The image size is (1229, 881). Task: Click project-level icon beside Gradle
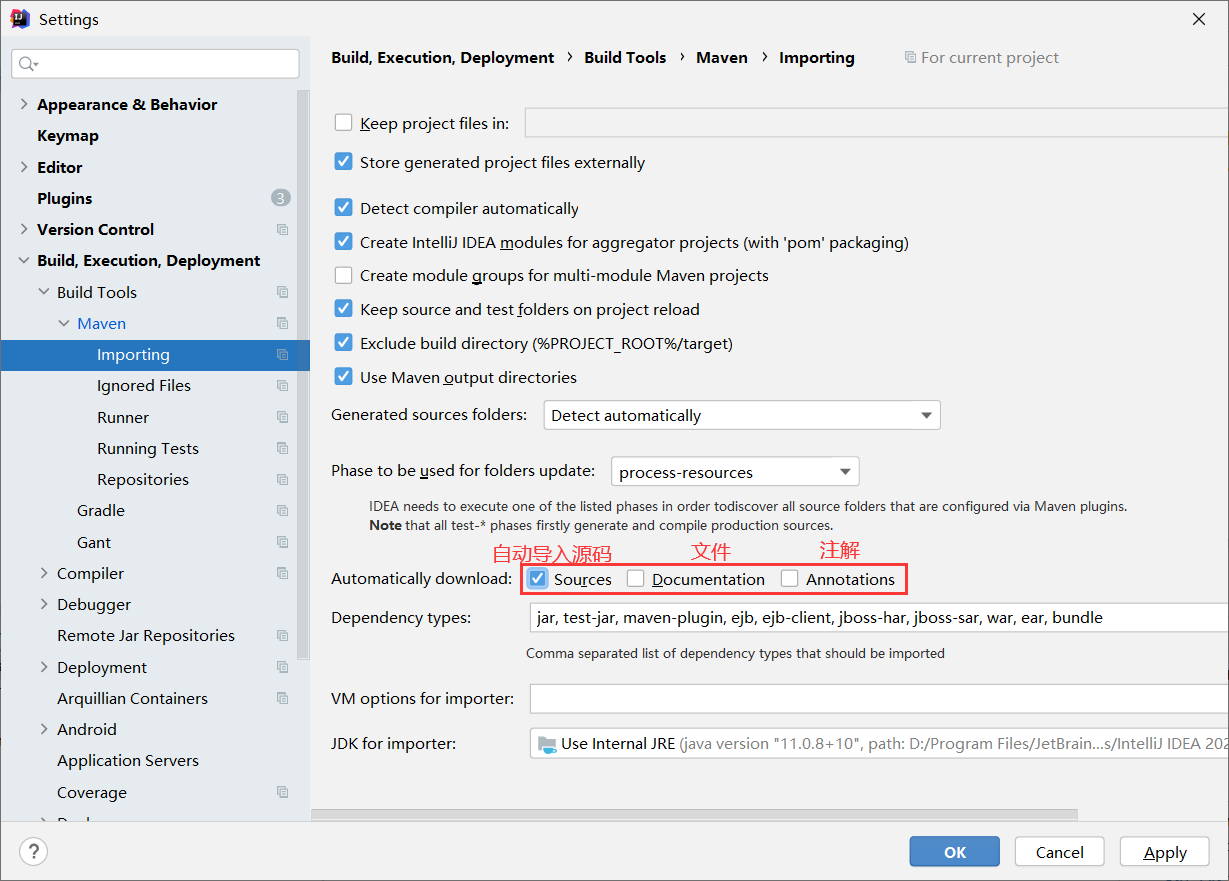(282, 511)
